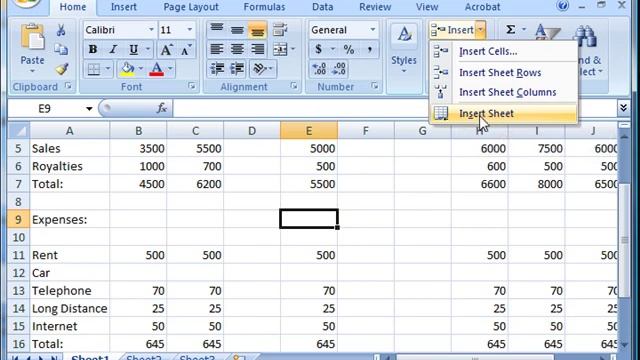Click Increase Indent icon
This screenshot has height=360, width=640.
(237, 69)
